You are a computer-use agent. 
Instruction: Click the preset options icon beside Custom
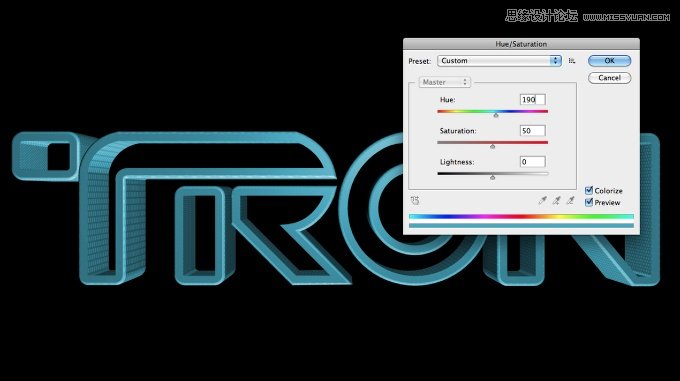tap(572, 61)
